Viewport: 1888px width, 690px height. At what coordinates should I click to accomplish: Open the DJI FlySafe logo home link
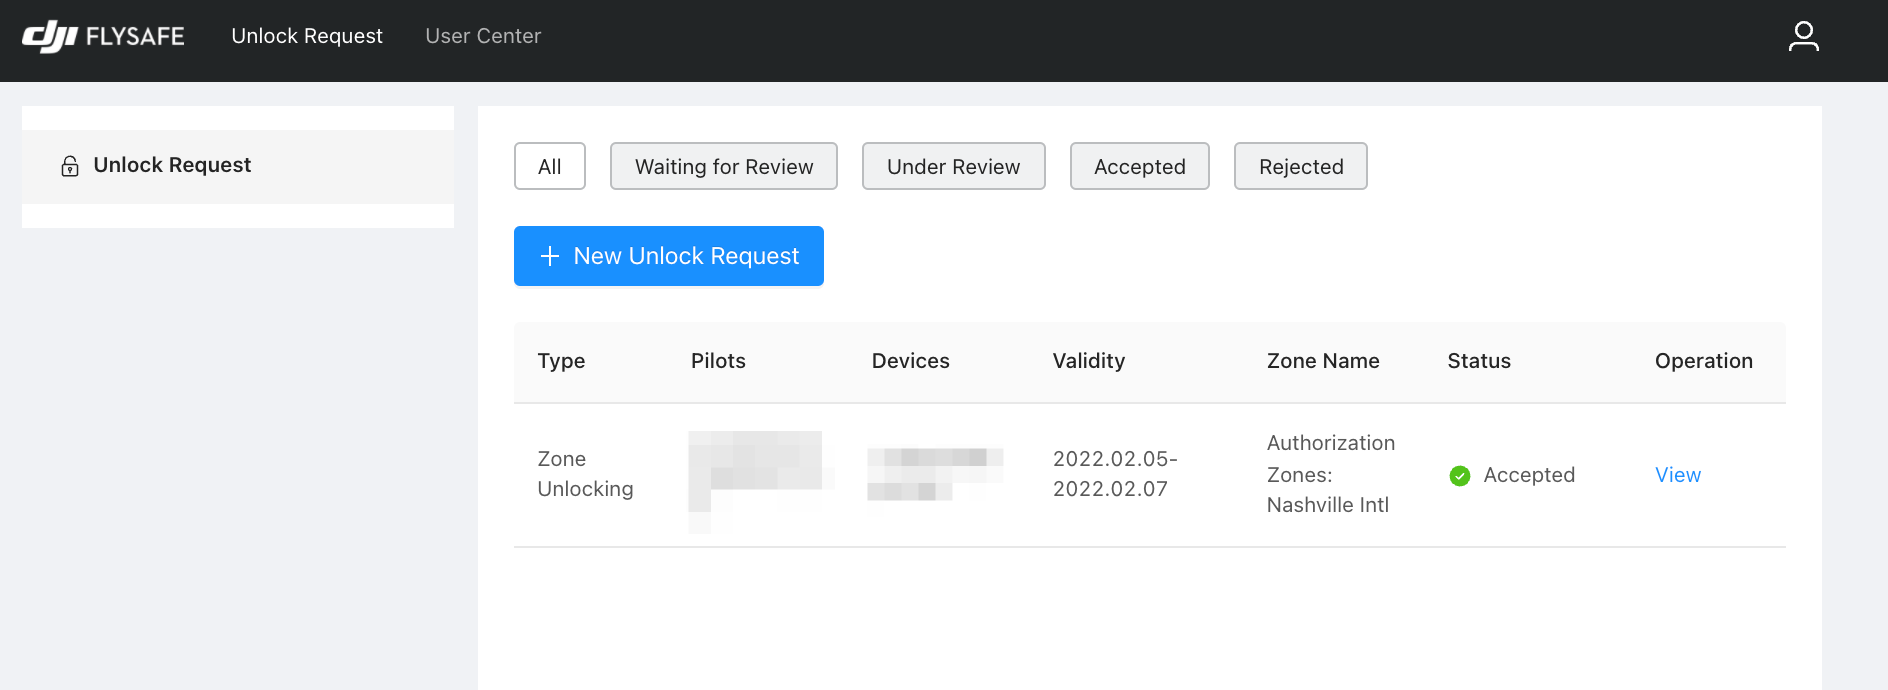tap(103, 36)
